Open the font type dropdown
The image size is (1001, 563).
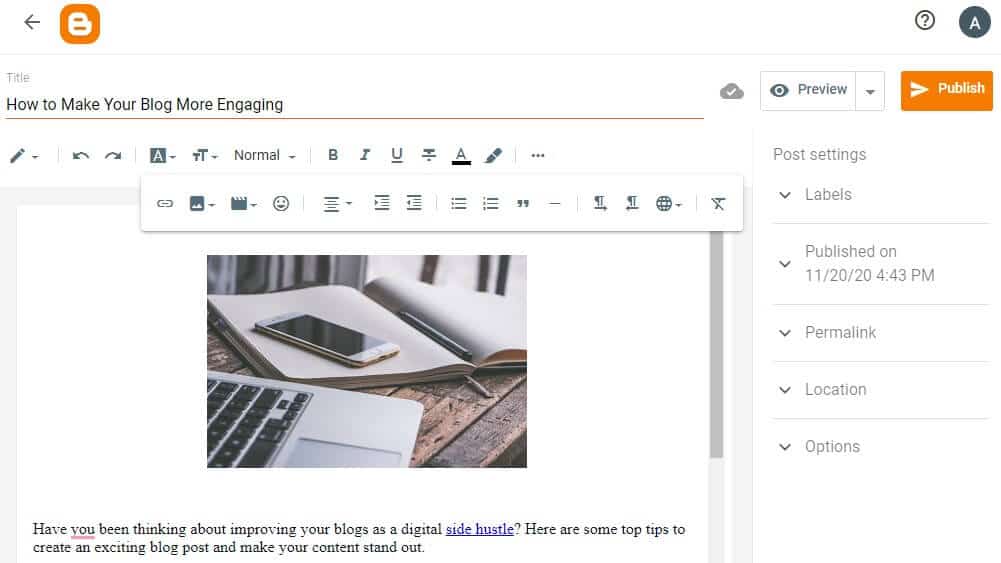[162, 156]
